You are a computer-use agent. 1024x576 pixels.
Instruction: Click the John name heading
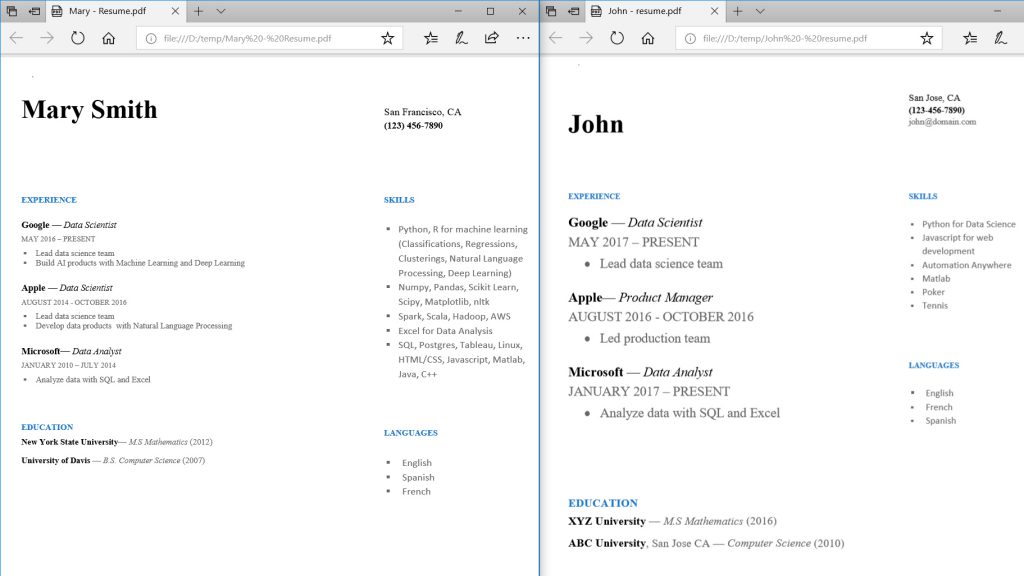click(596, 124)
